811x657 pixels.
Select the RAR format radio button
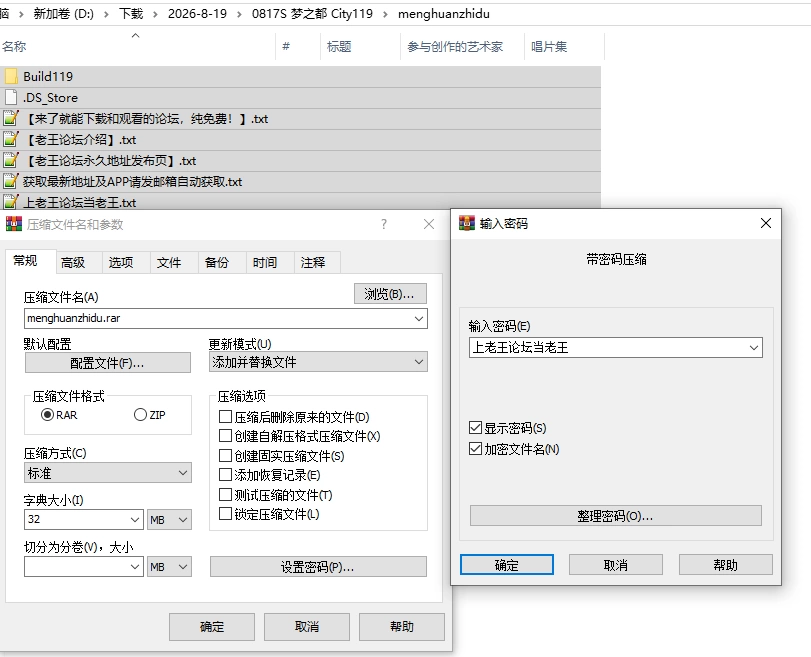point(48,415)
